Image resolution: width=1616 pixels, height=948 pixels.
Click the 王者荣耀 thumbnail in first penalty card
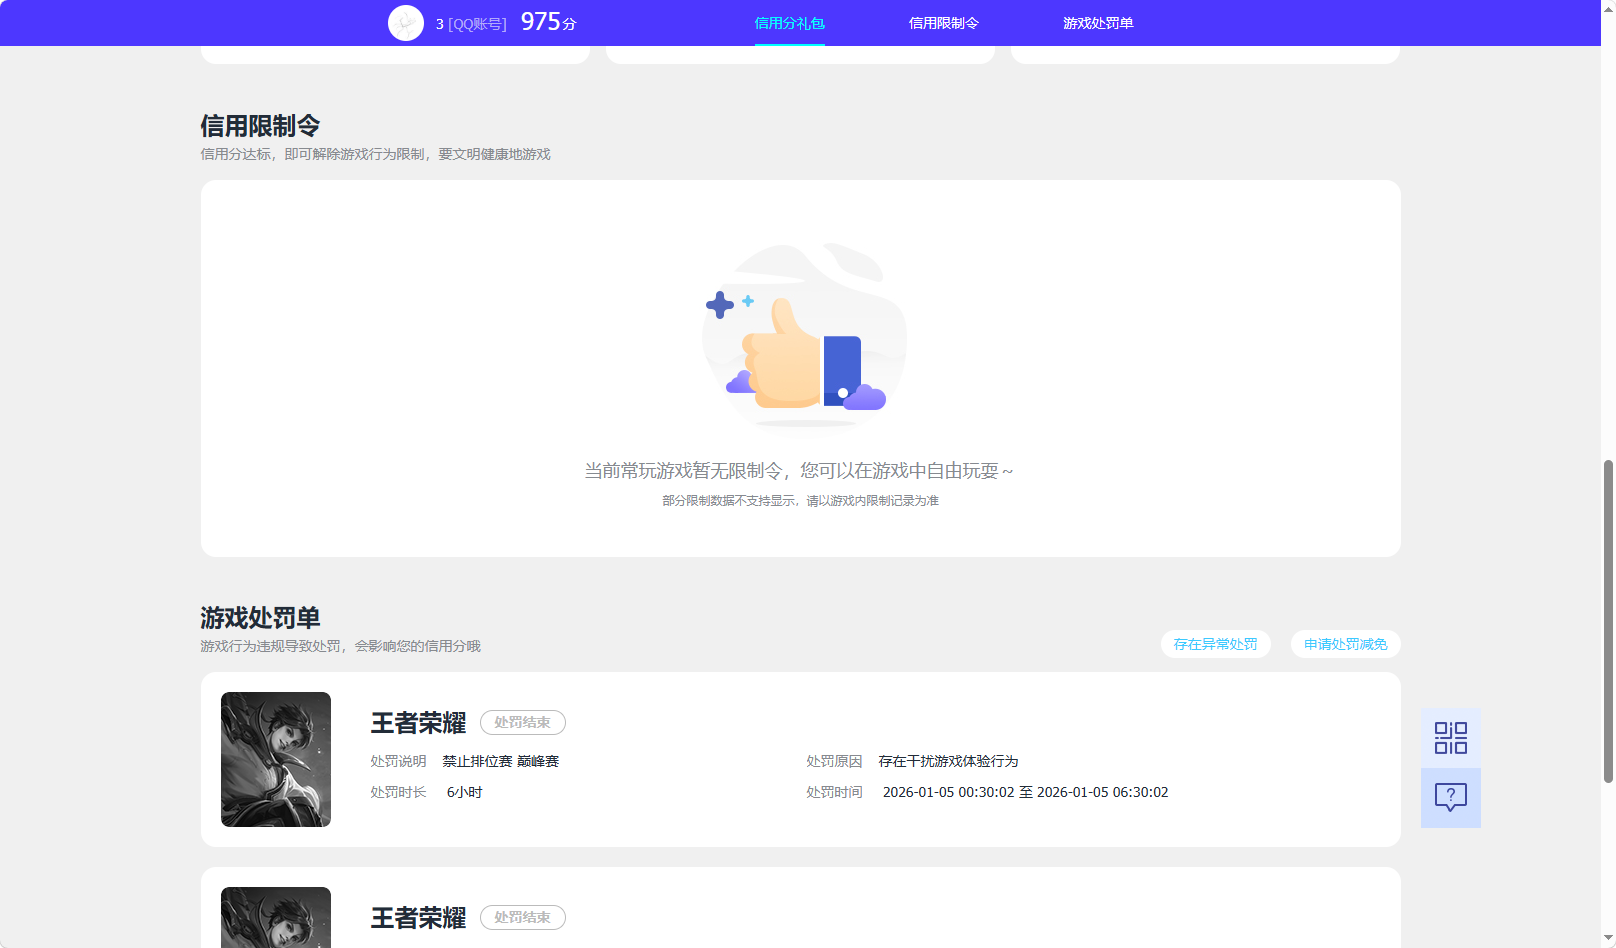point(275,759)
